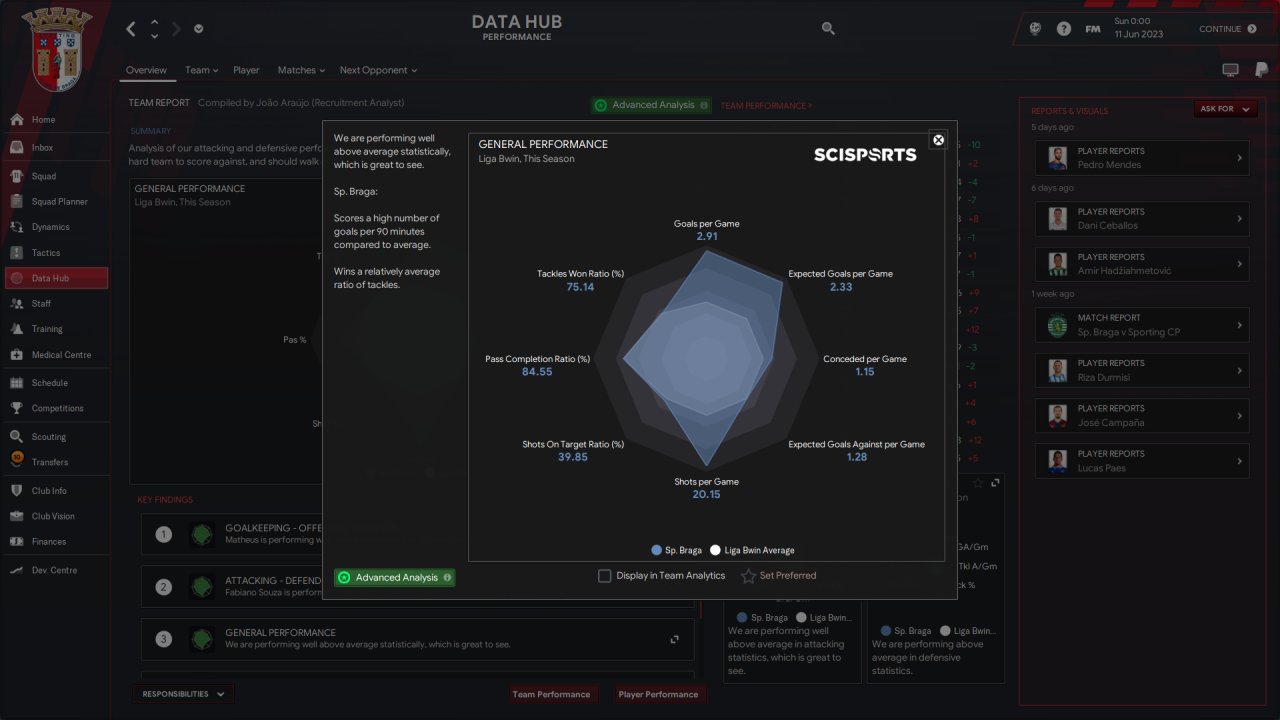The width and height of the screenshot is (1280, 720).
Task: Switch to the Overview tab
Action: [146, 70]
